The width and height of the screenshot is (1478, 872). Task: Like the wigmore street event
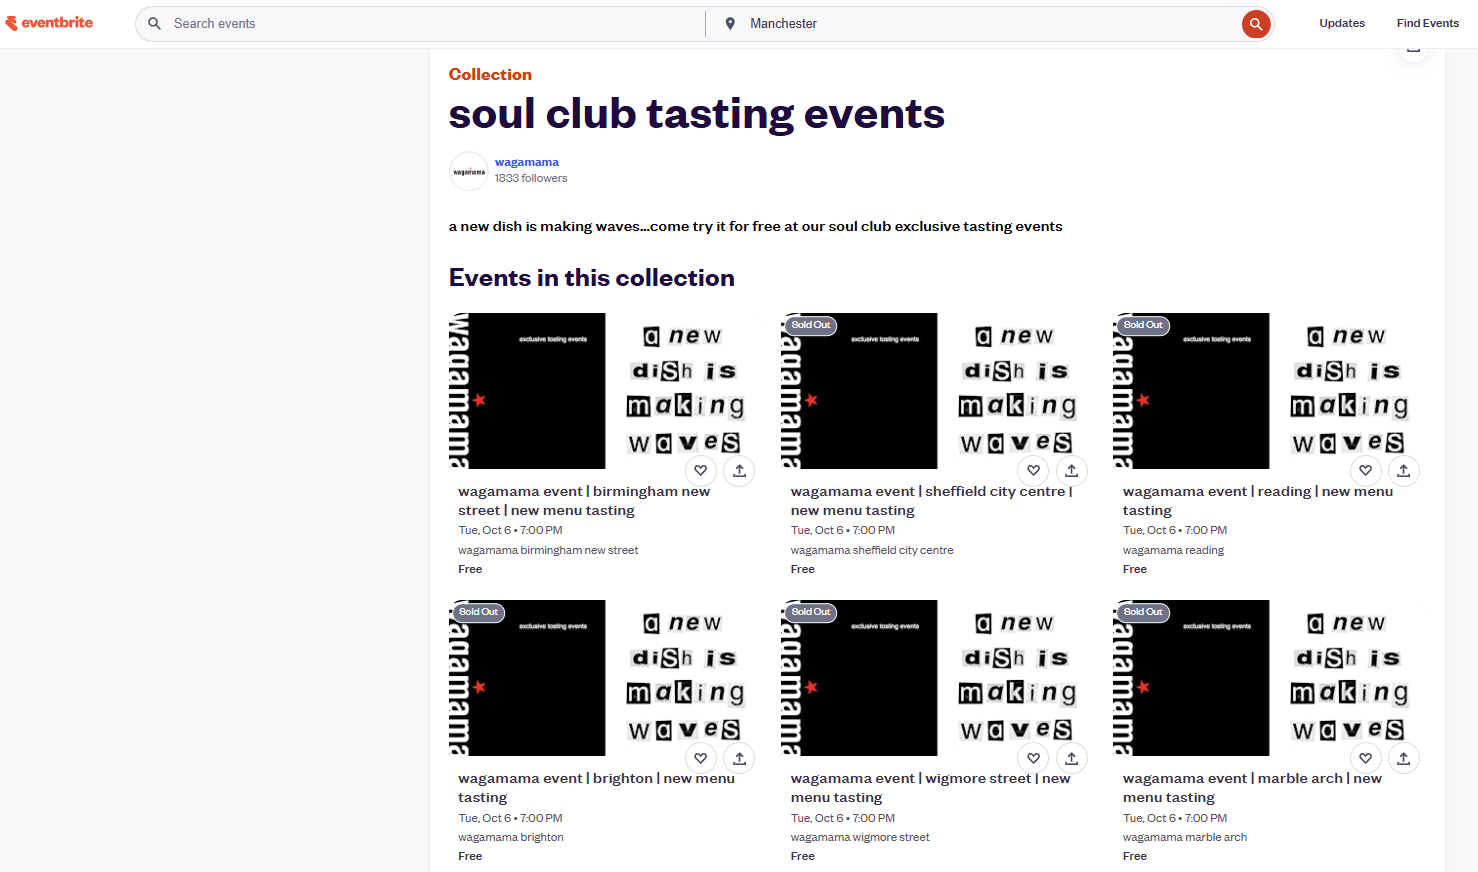tap(1033, 758)
